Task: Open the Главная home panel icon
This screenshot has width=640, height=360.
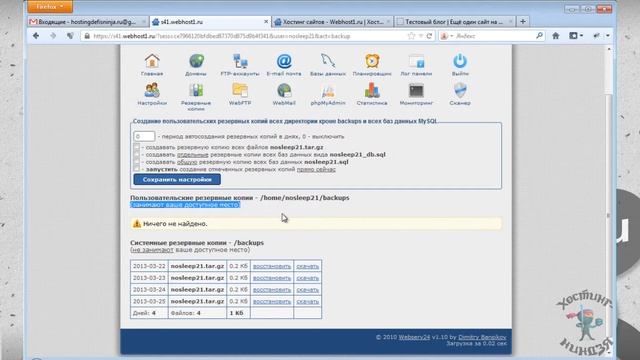Action: pyautogui.click(x=152, y=61)
